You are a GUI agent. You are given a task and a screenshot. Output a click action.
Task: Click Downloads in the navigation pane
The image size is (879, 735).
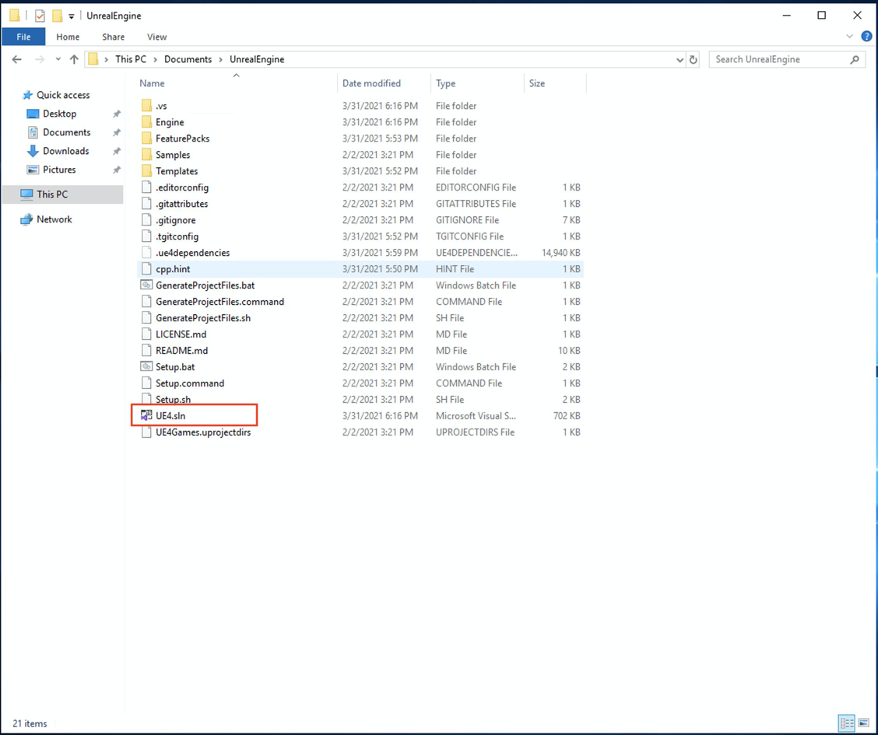[x=63, y=150]
